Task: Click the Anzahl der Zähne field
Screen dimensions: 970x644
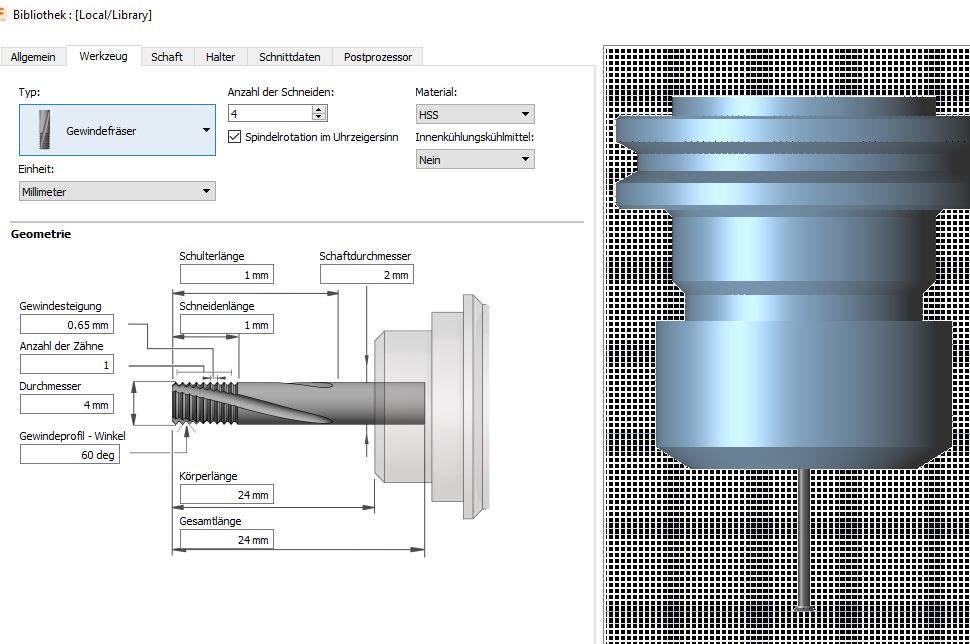Action: (x=66, y=364)
